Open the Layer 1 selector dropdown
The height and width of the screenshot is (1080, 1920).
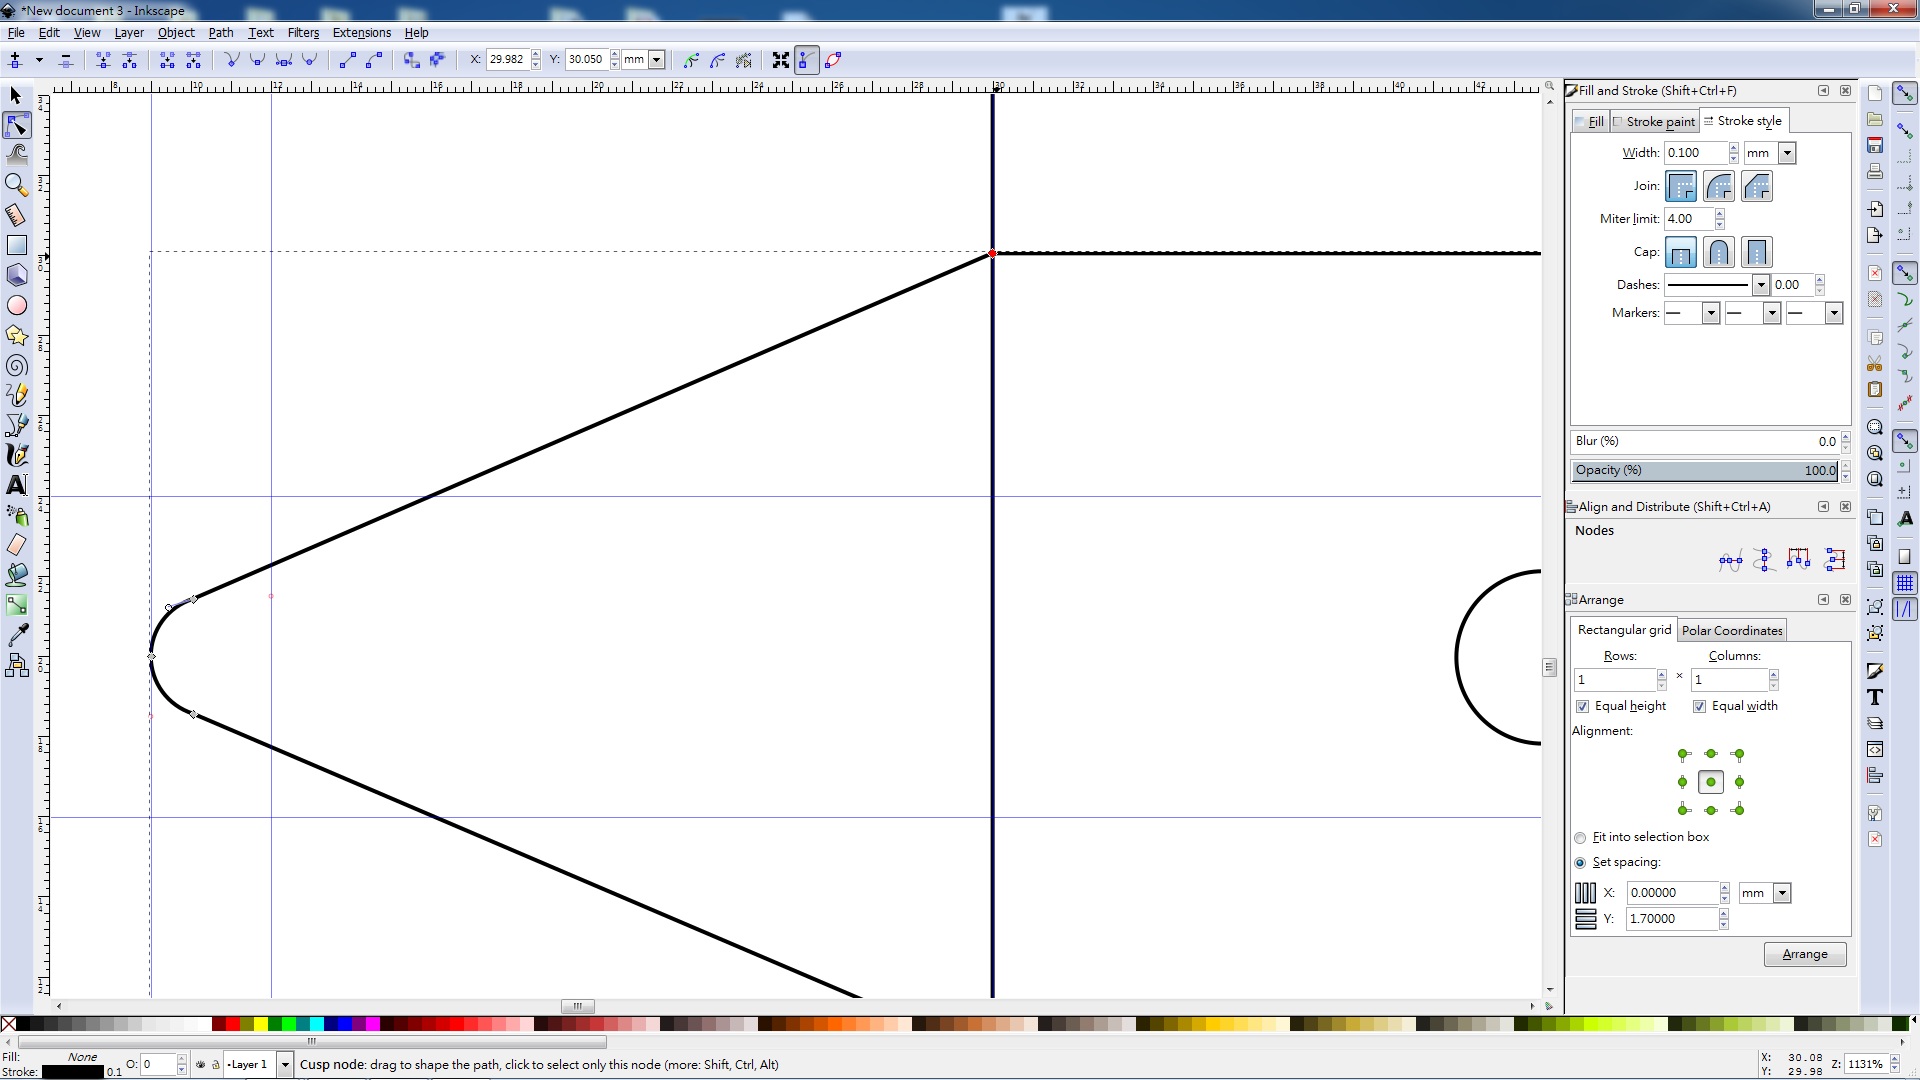[284, 1065]
